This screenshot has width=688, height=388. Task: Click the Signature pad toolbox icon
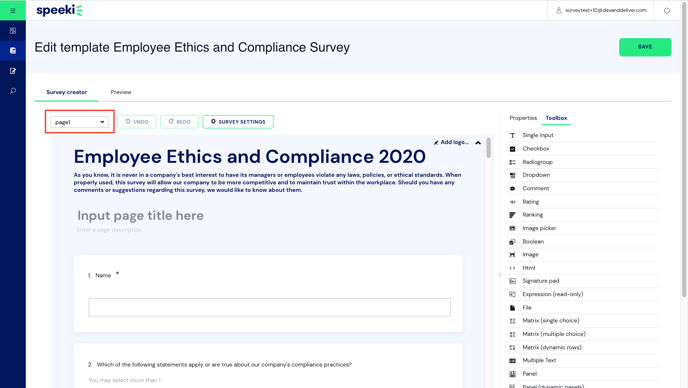tap(512, 281)
